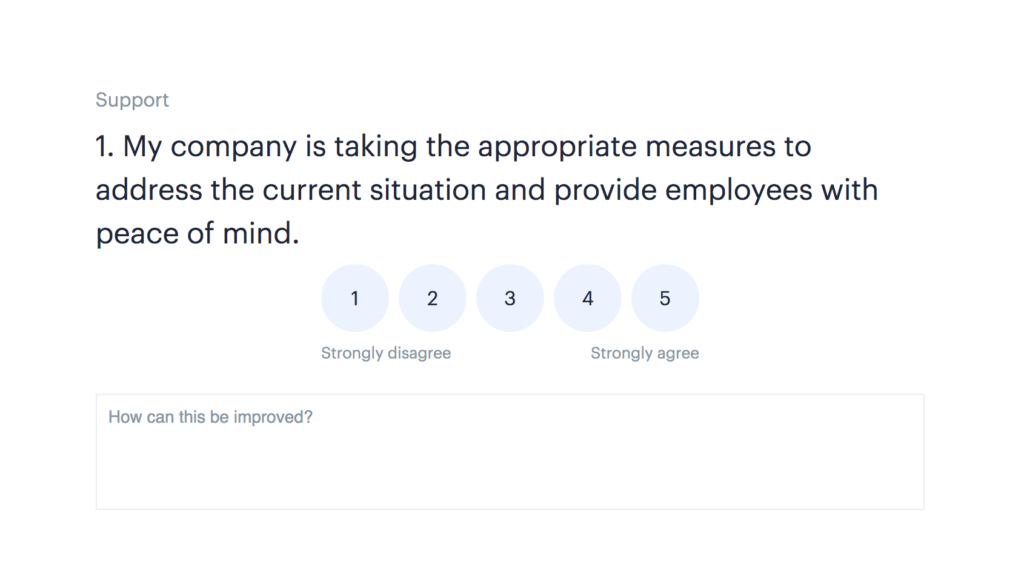Screen dimensions: 1024x579
Task: Select rating 2 on the scale
Action: point(432,298)
